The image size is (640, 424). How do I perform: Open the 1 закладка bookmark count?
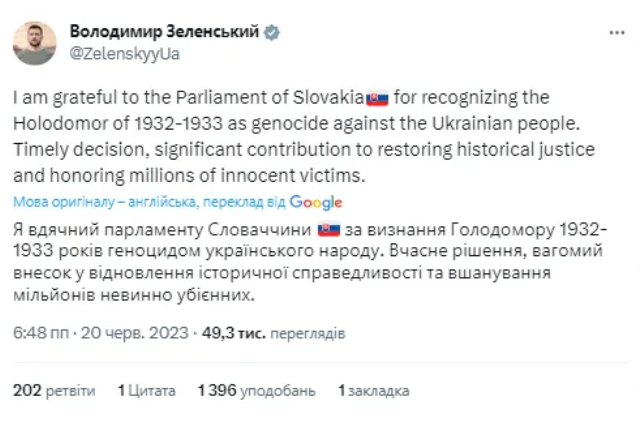(374, 389)
